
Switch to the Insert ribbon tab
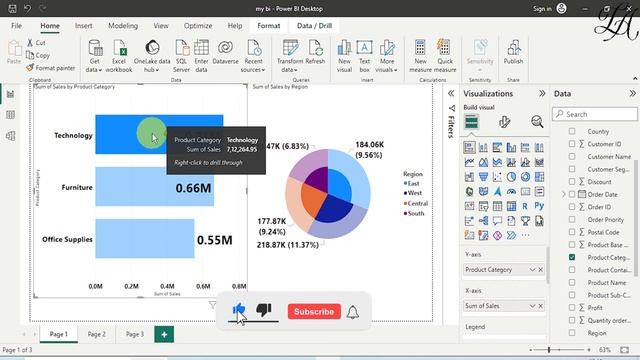point(84,26)
